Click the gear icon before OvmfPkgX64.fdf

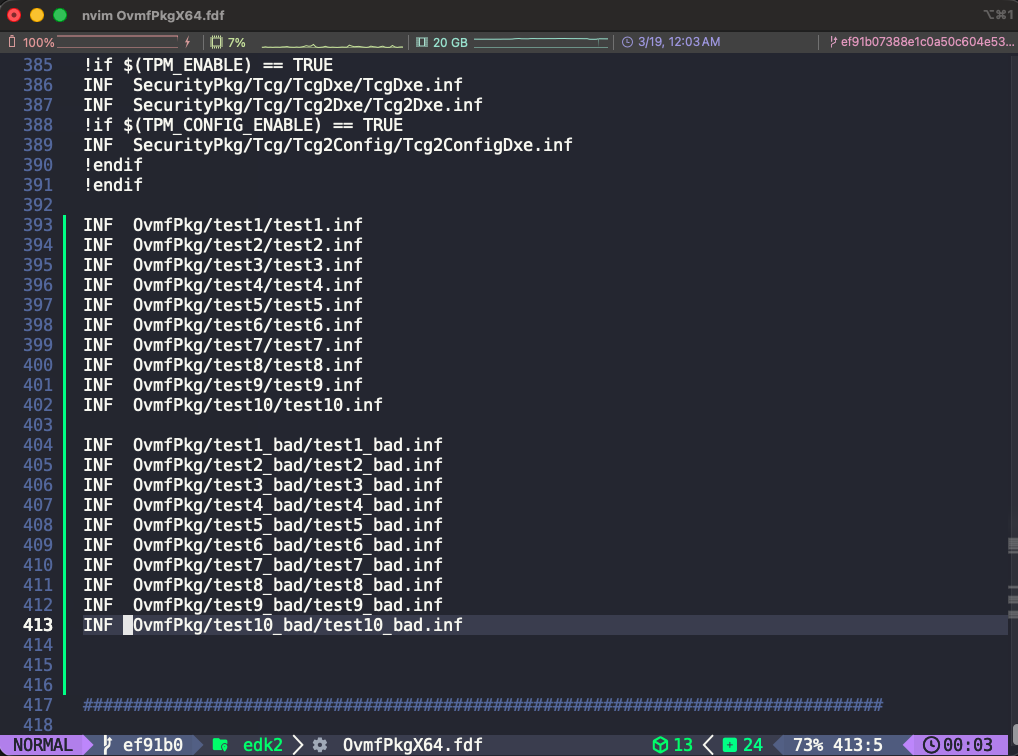point(320,745)
